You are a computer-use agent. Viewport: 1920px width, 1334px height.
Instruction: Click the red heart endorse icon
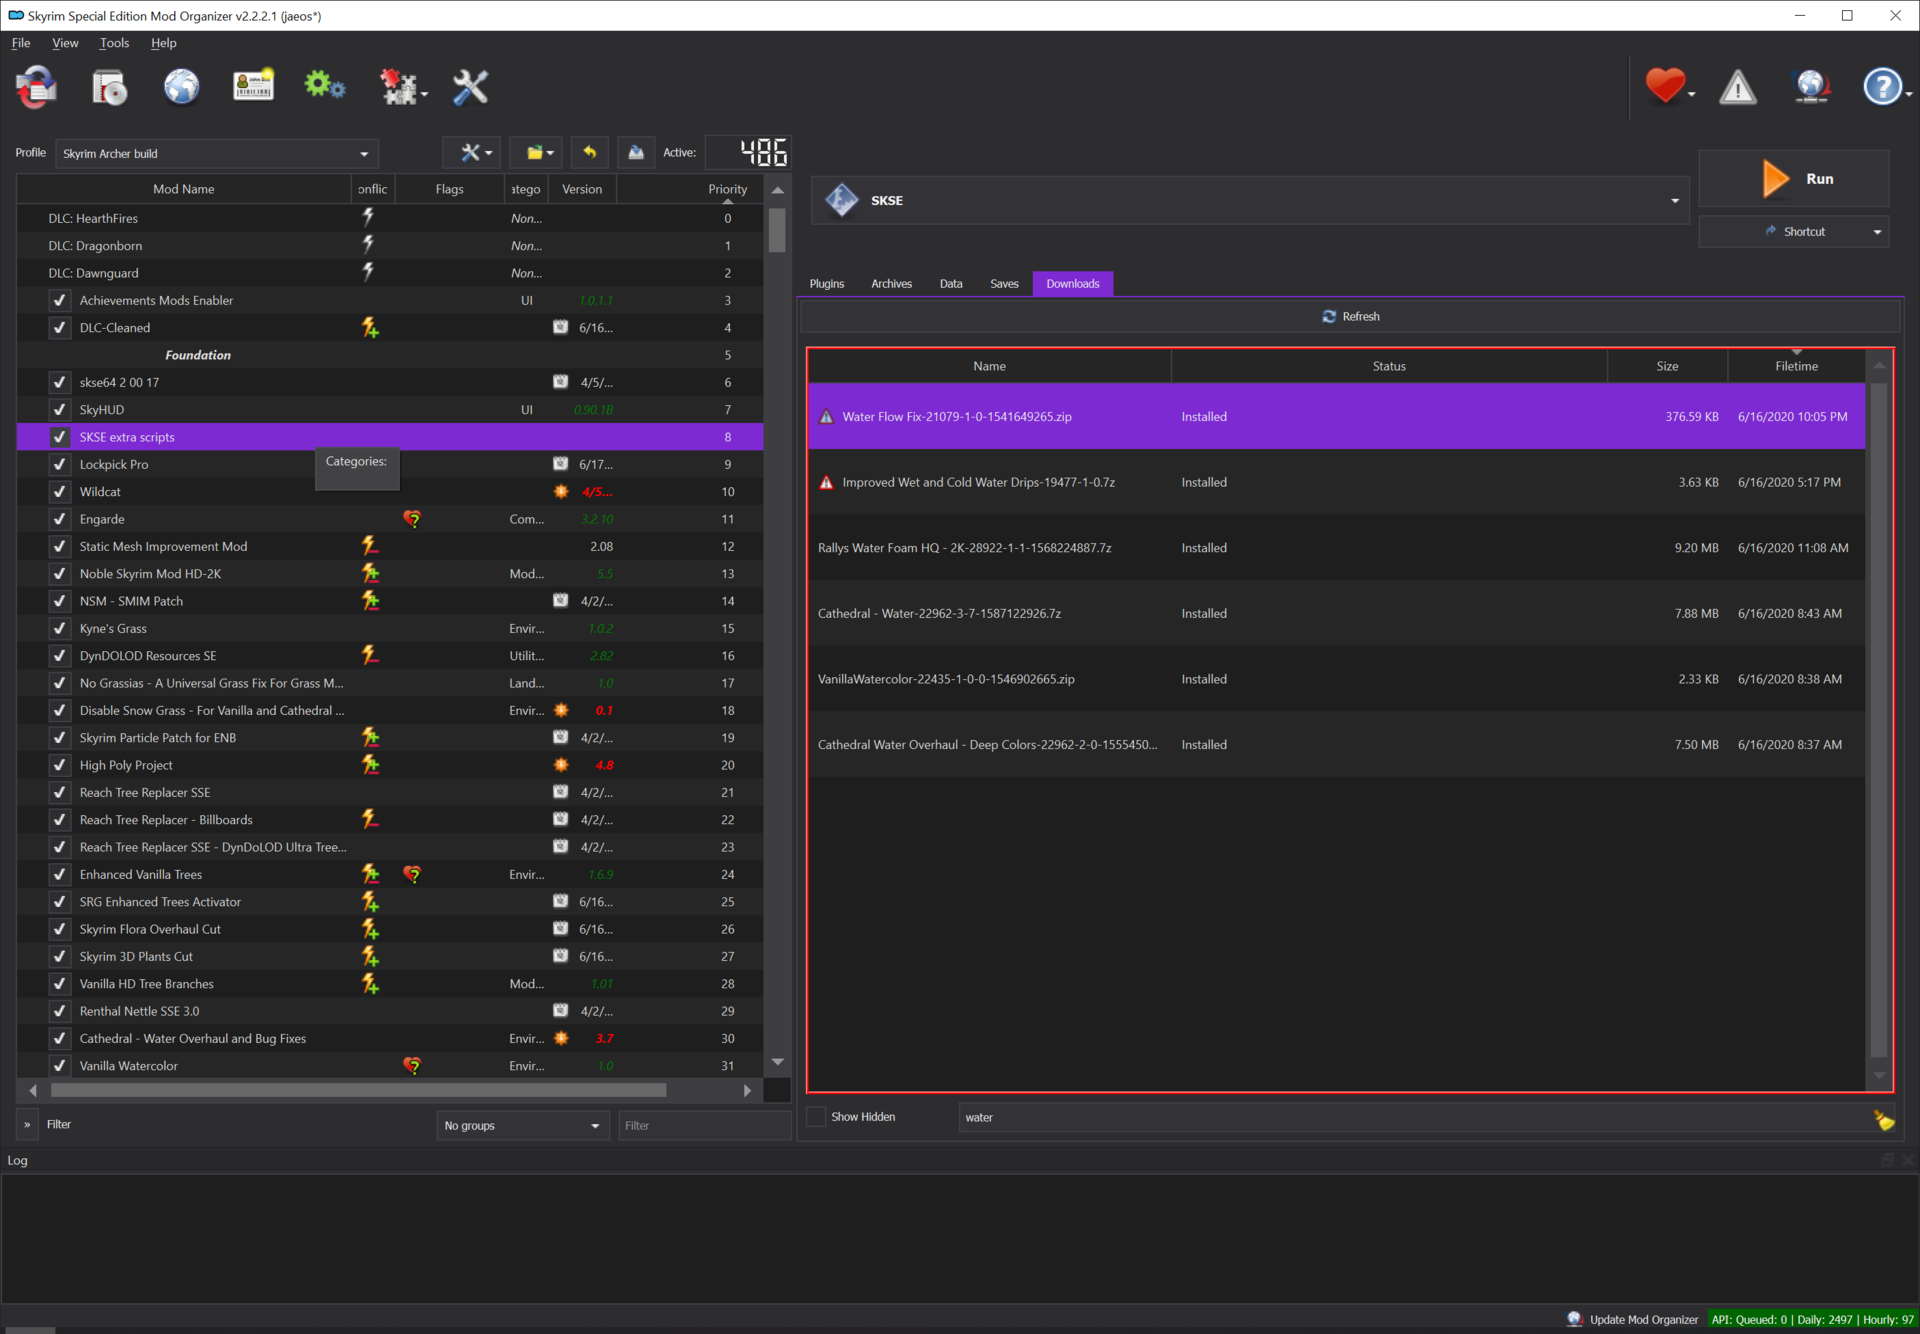point(1667,87)
